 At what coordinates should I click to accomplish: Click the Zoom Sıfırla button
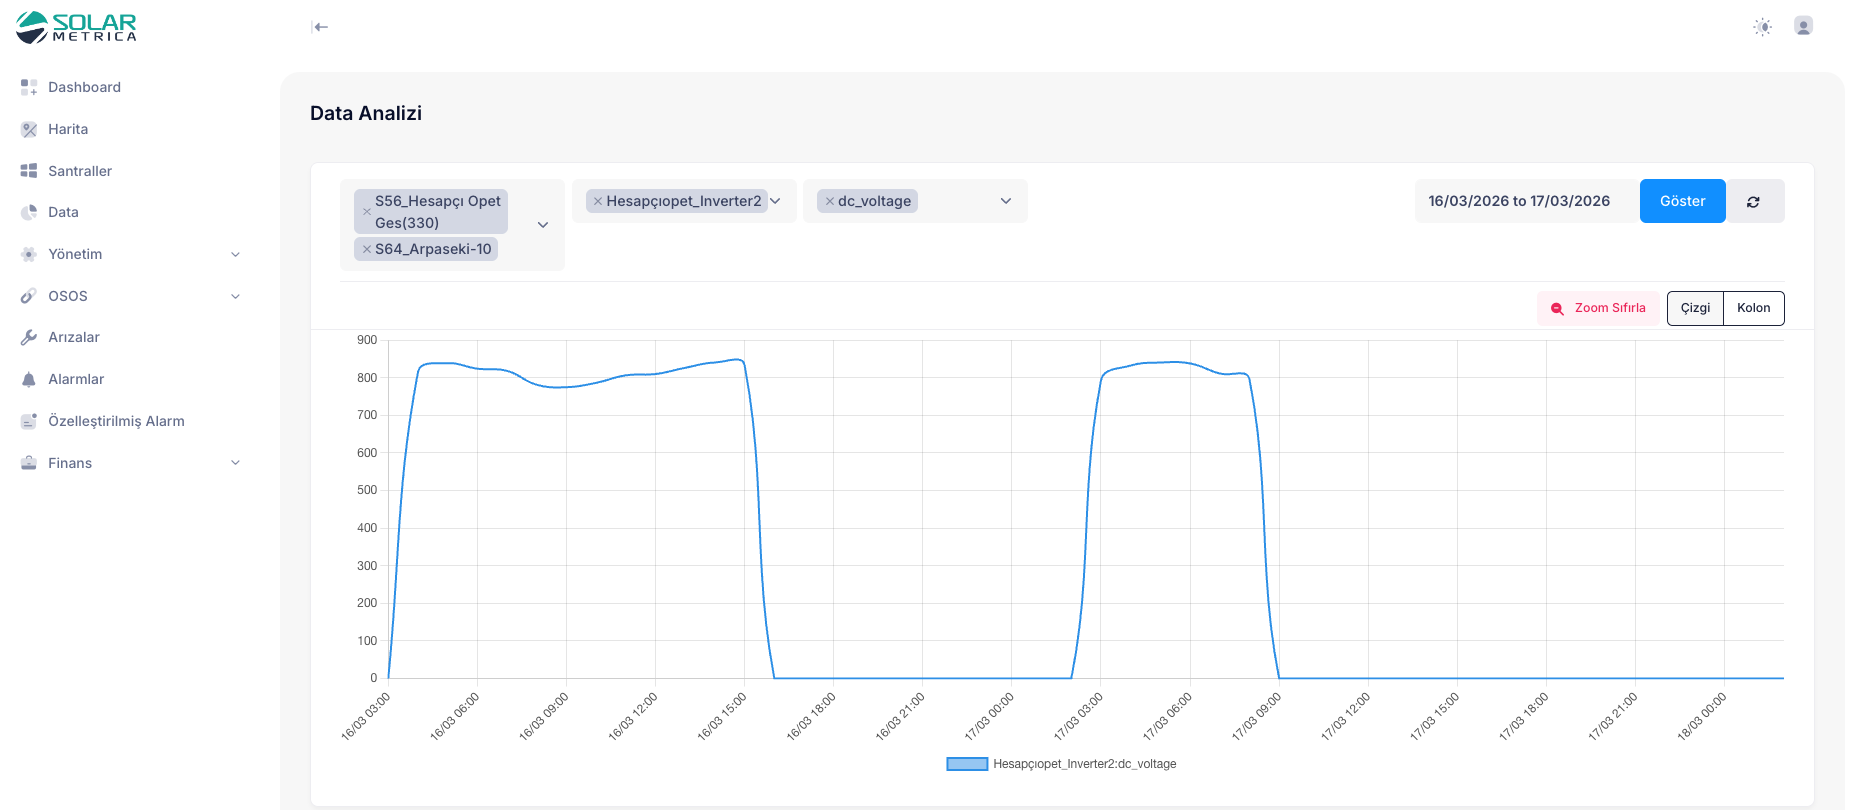[x=1598, y=308]
